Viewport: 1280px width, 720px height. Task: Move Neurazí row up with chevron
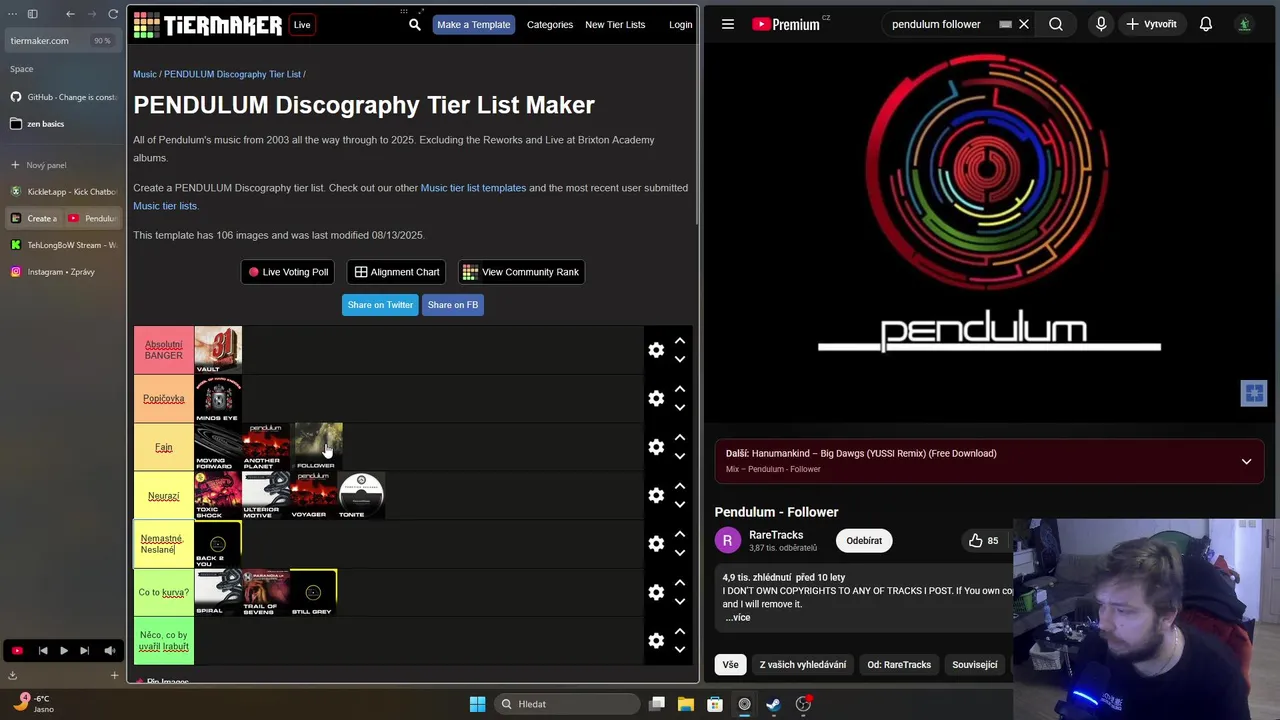[x=680, y=486]
